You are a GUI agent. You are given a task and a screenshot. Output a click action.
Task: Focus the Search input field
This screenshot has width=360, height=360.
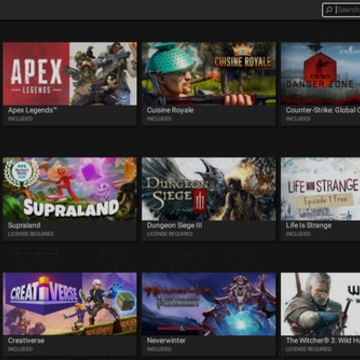point(341,10)
